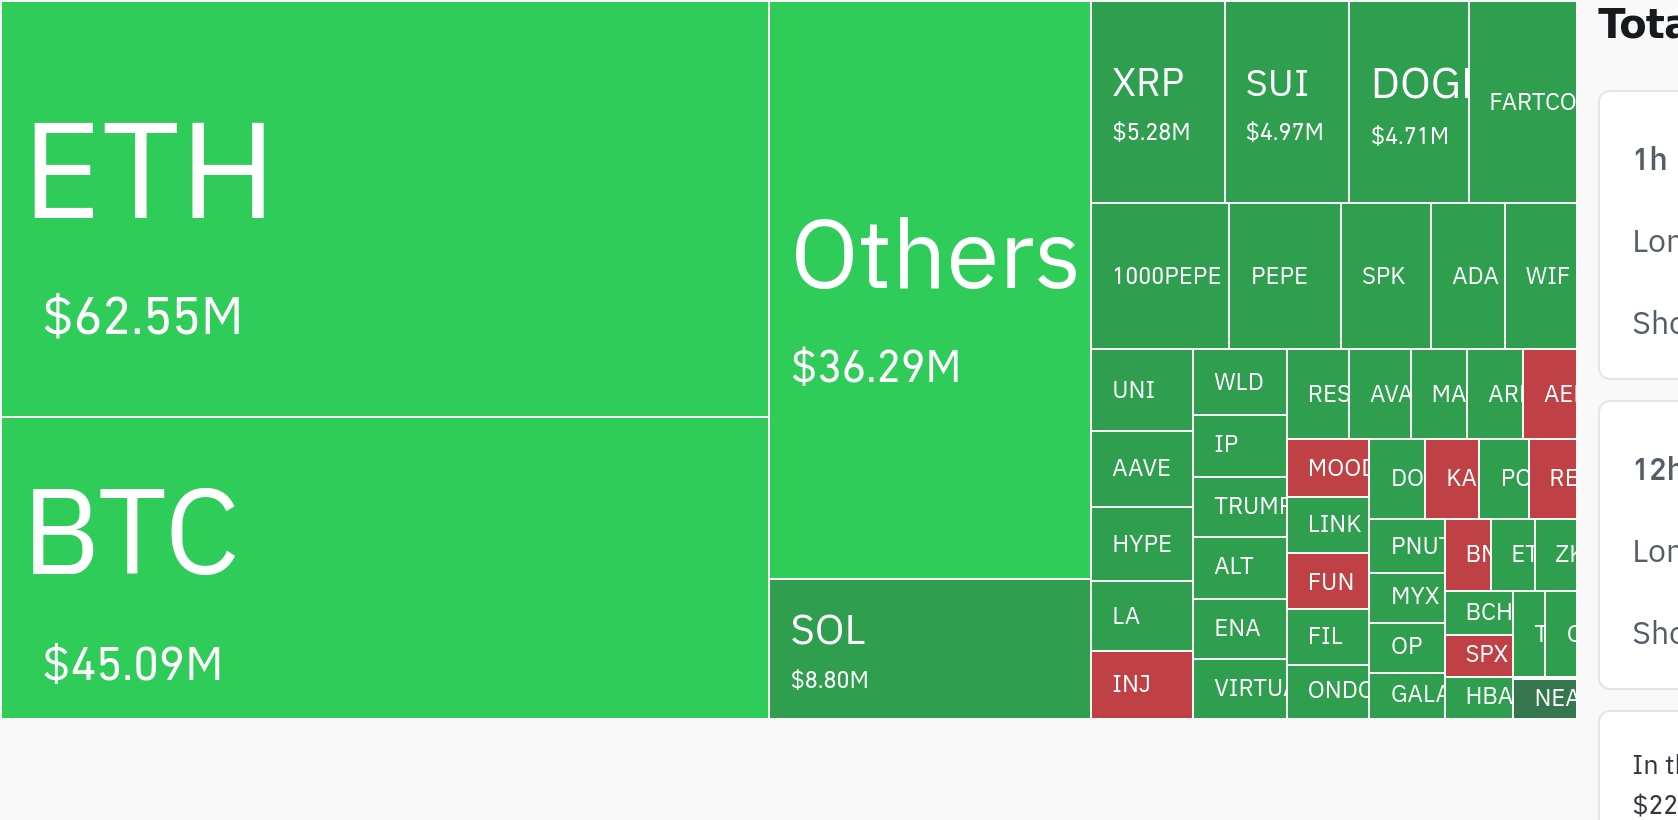The image size is (1678, 820).
Task: Click the red SPX tile
Action: 1479,655
